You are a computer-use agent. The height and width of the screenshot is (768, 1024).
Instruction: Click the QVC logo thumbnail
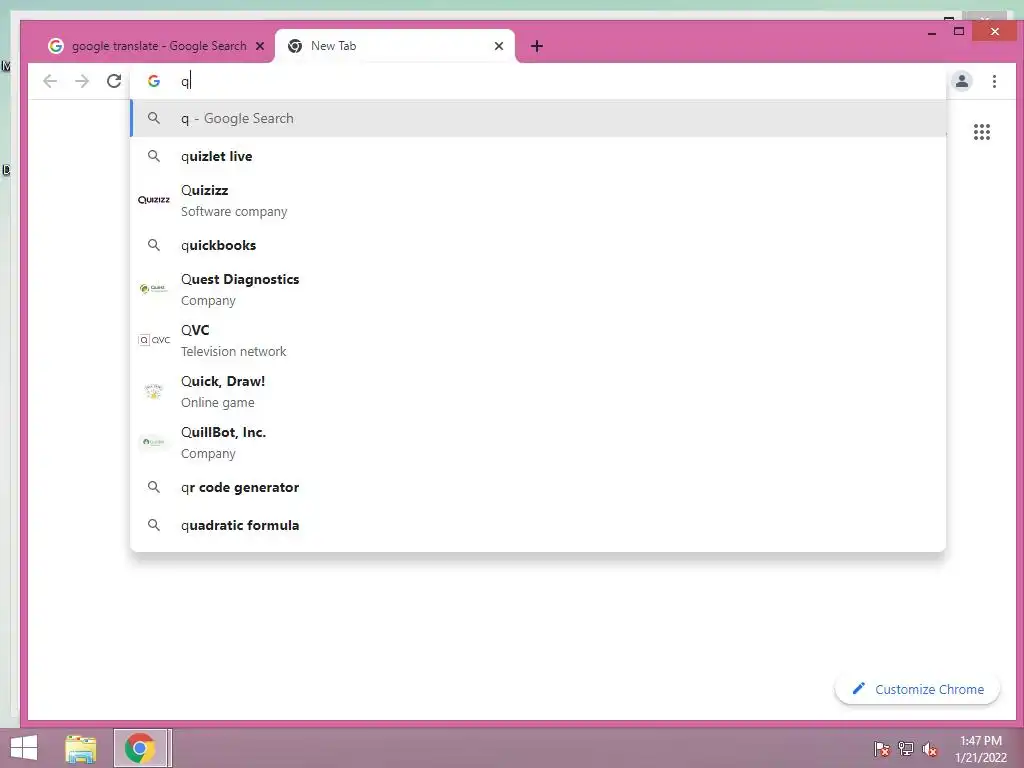pyautogui.click(x=154, y=340)
